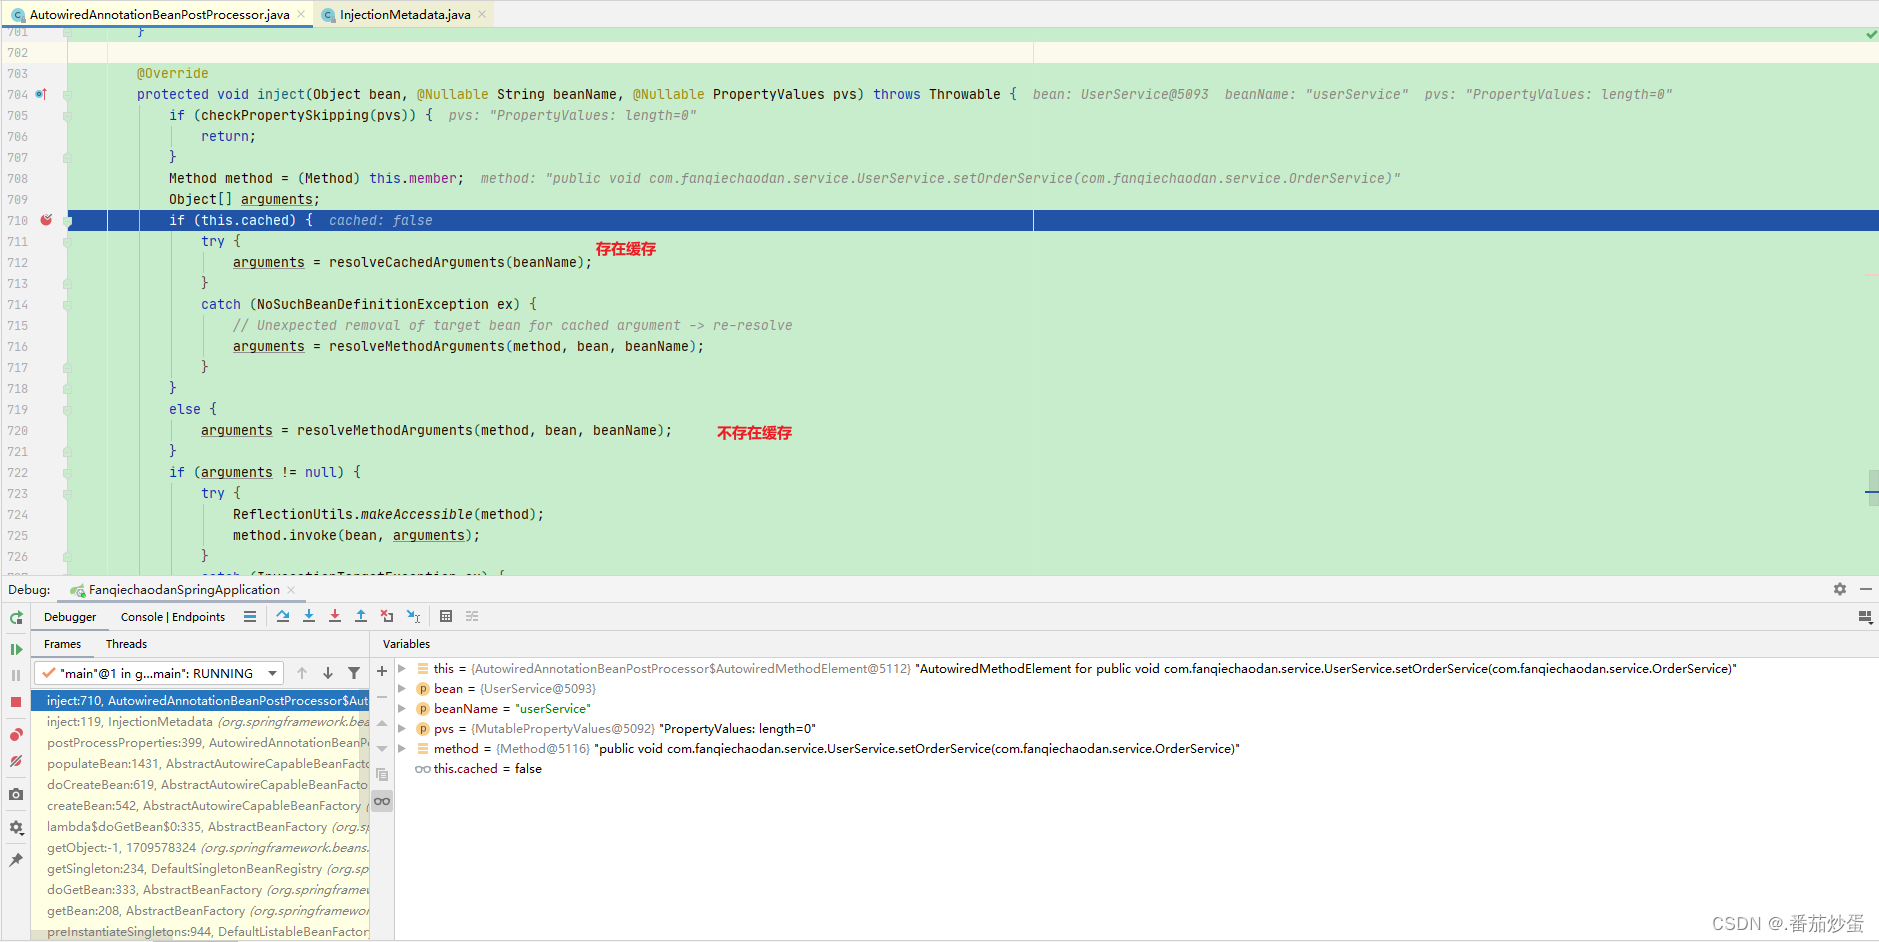Toggle the breakpoint on line 710
This screenshot has height=942, width=1879.
pyautogui.click(x=46, y=220)
